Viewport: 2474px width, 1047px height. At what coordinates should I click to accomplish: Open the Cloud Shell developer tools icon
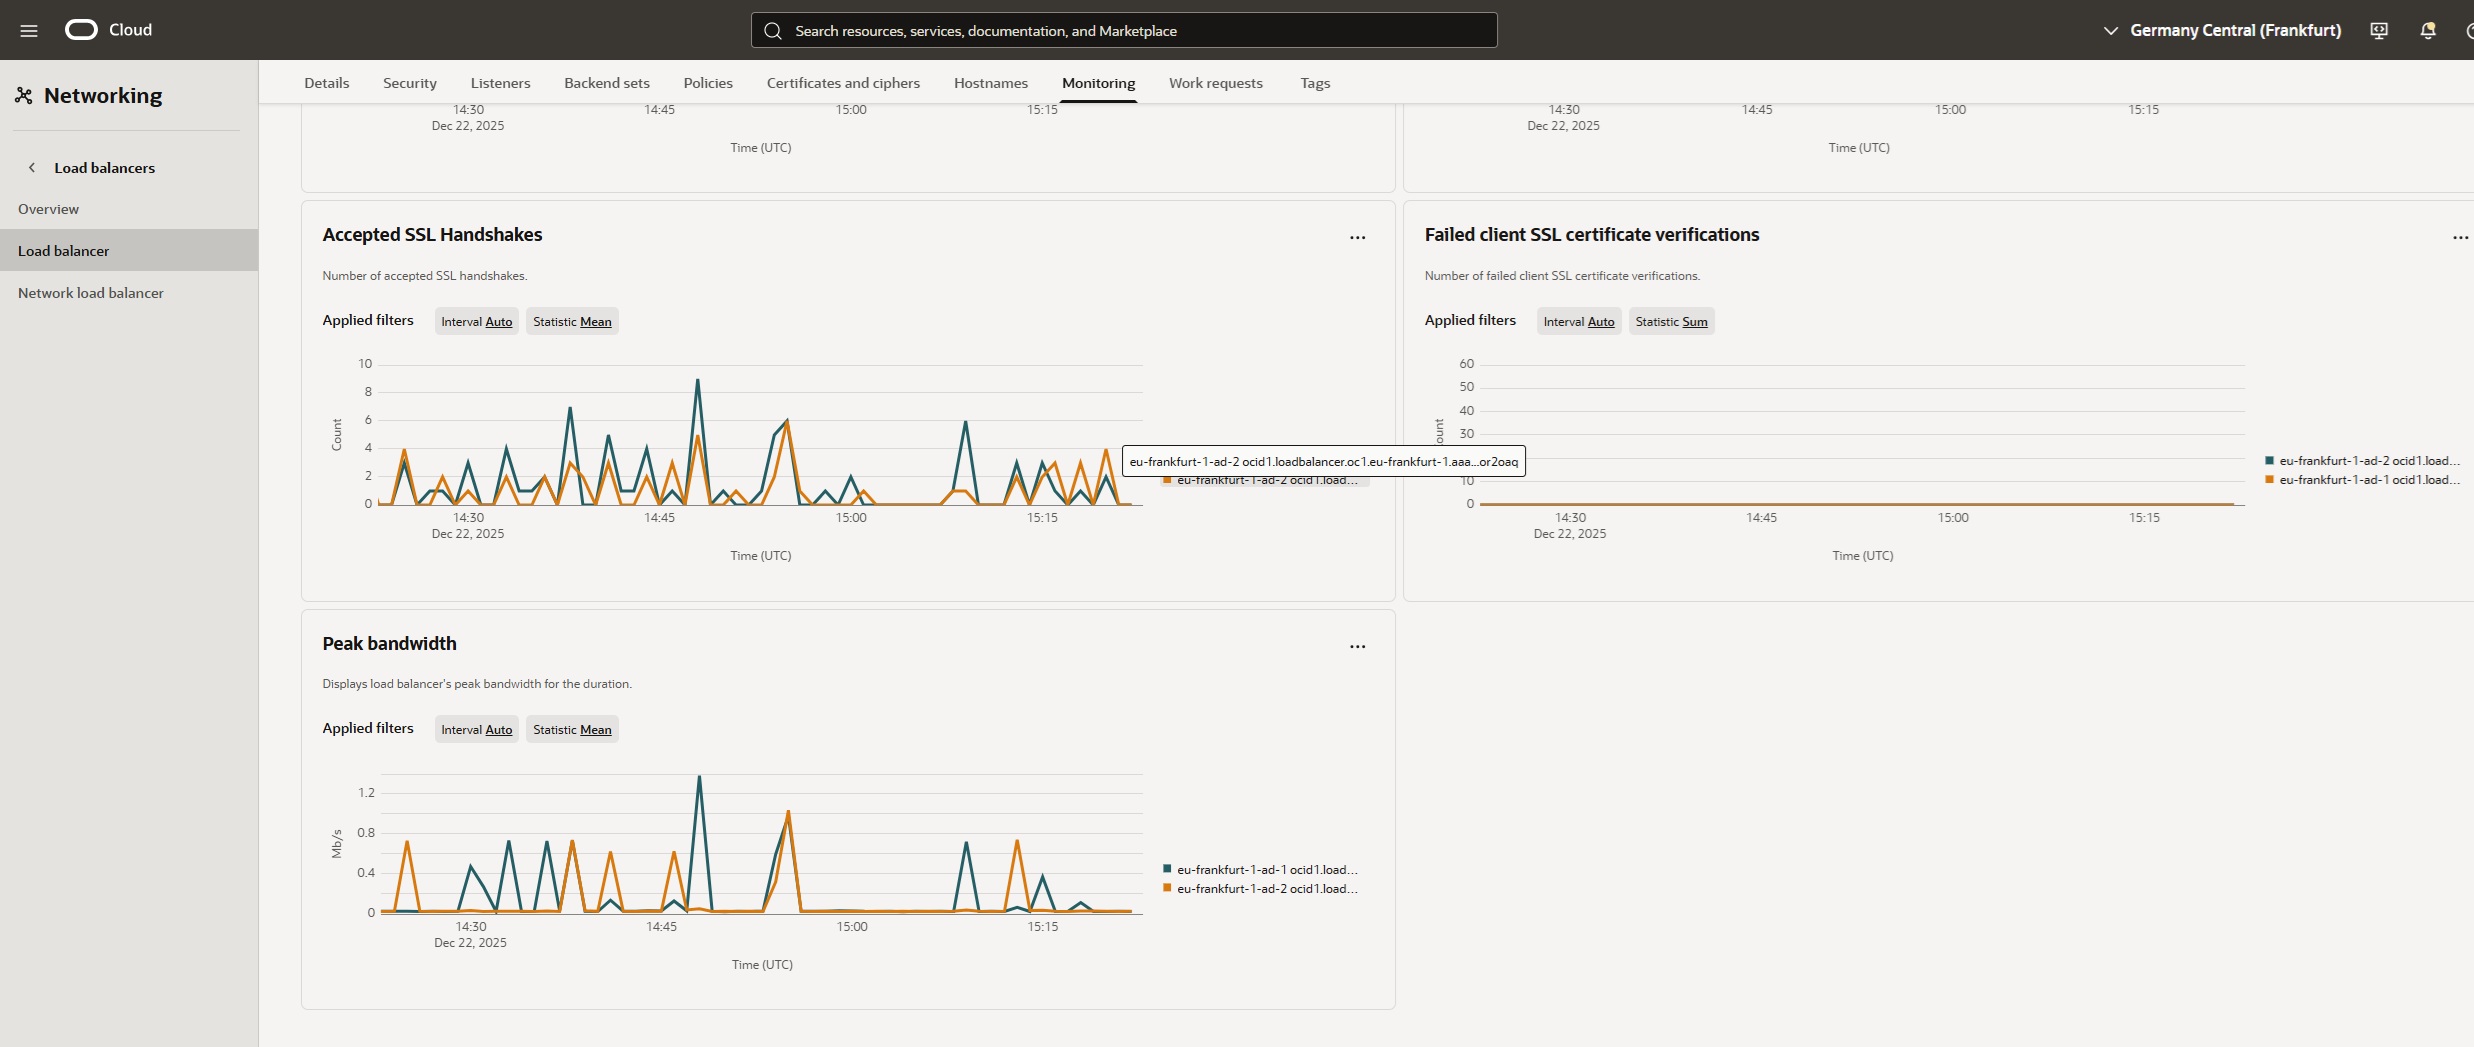pos(2379,30)
